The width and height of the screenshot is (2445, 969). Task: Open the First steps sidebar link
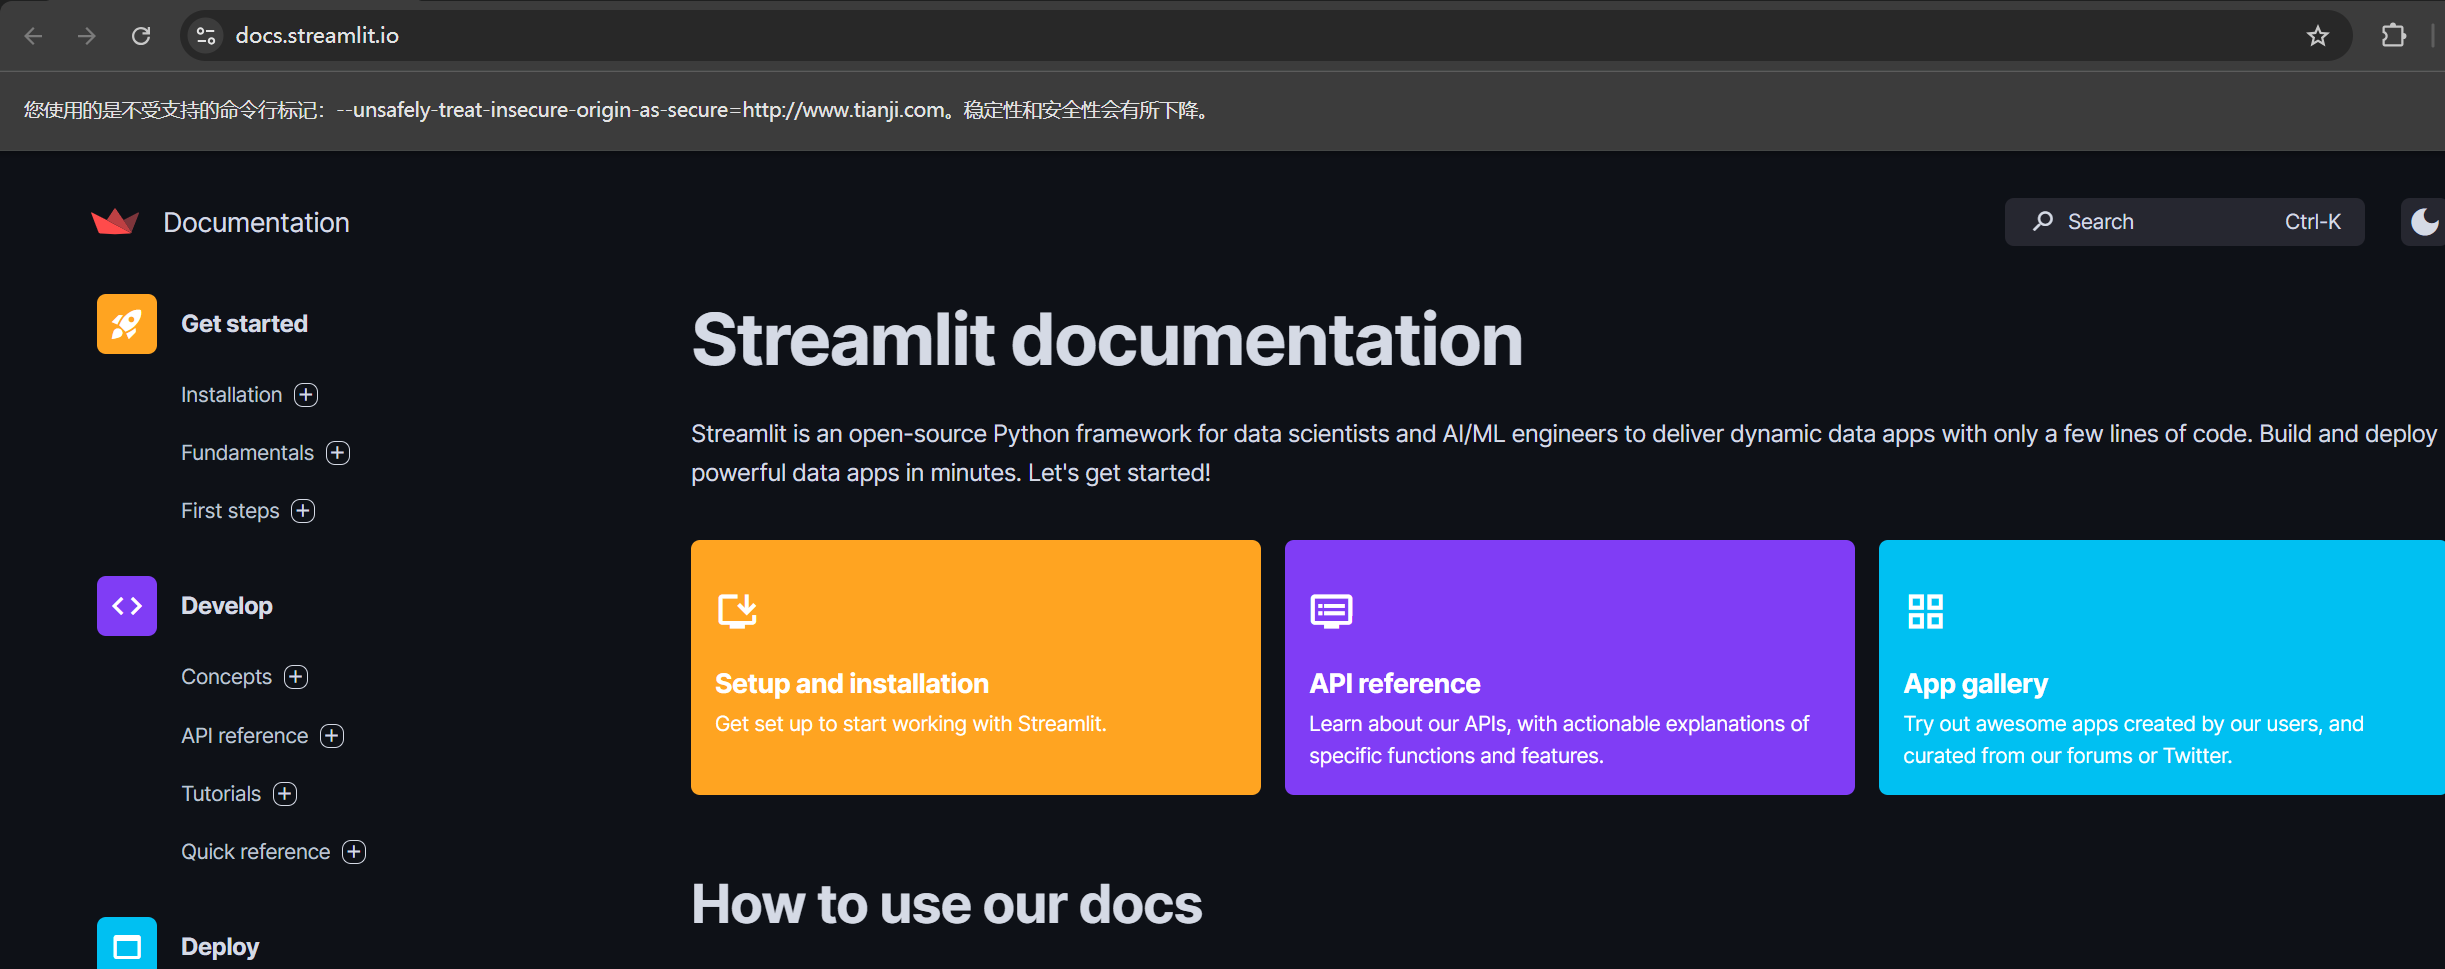tap(230, 511)
